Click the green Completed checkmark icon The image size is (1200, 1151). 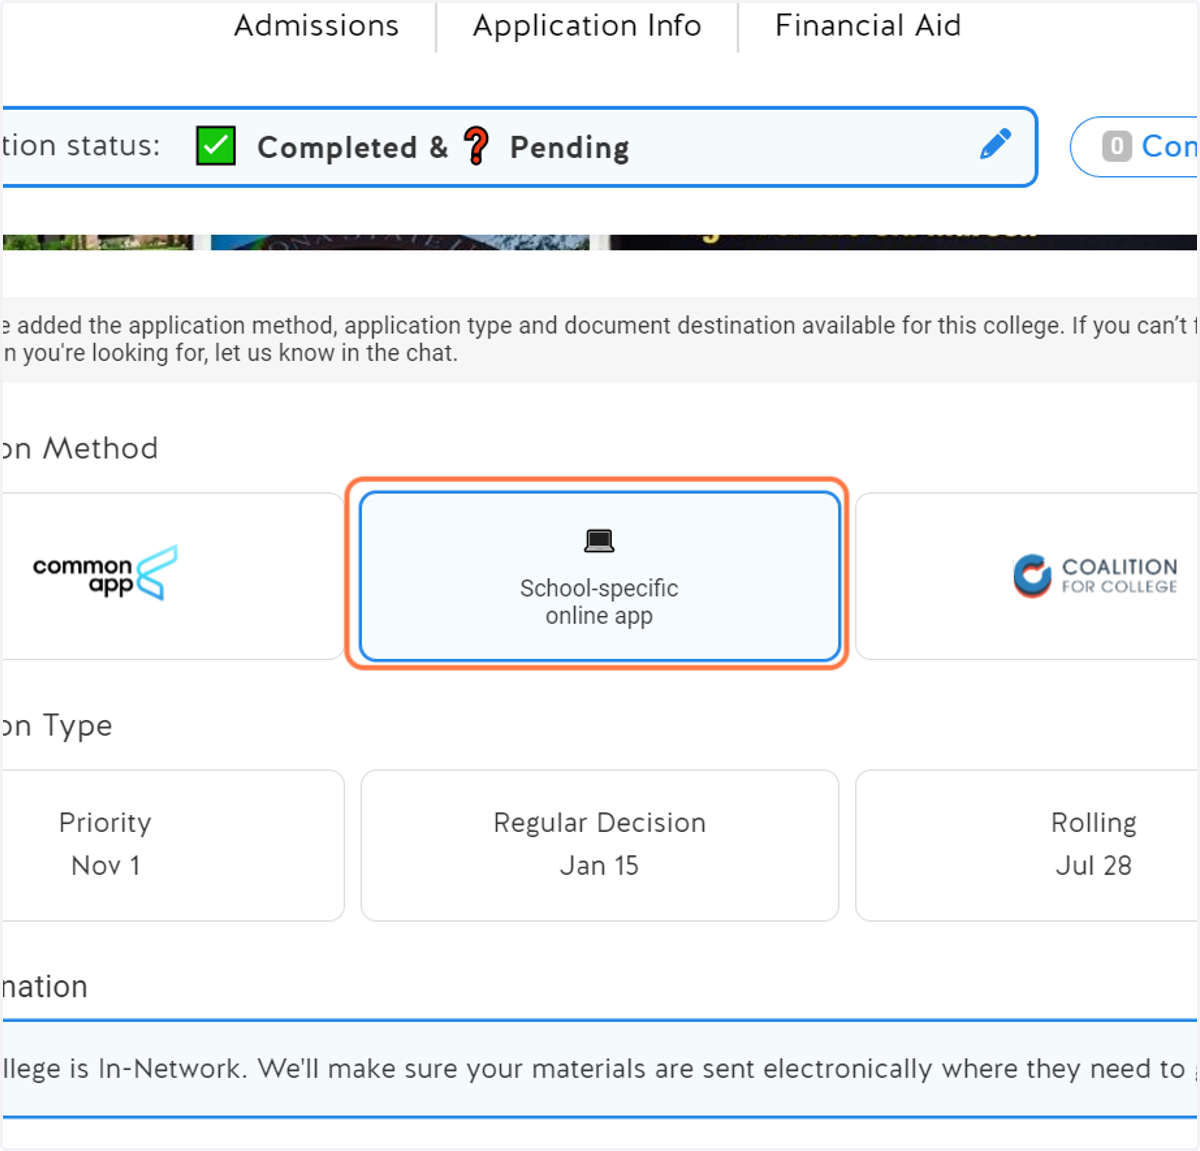(216, 146)
